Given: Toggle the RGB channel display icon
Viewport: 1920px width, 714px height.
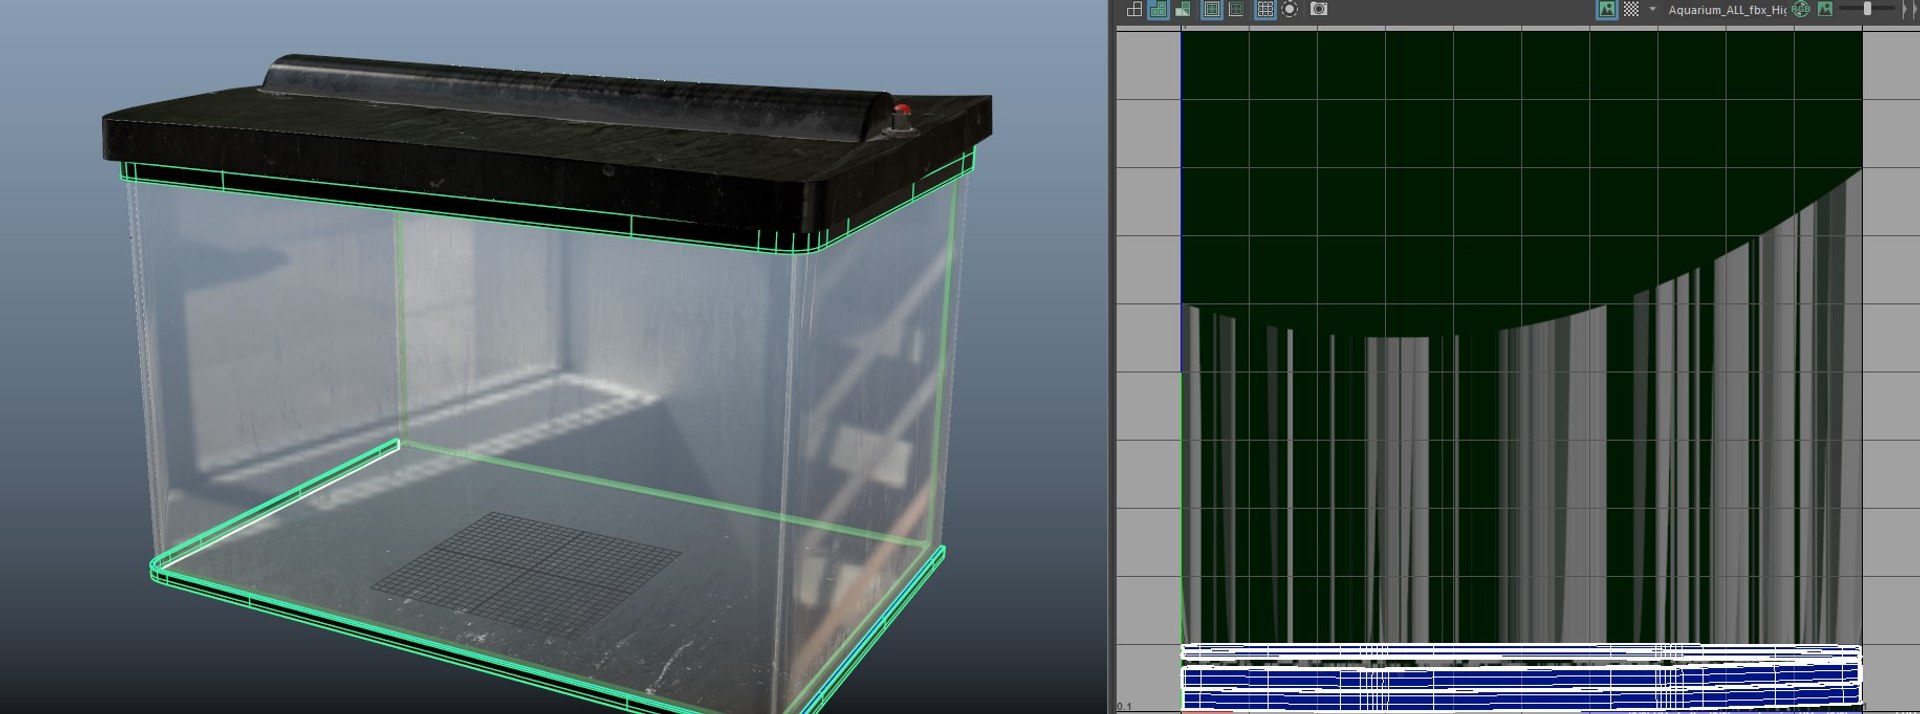Looking at the screenshot, I should coord(1801,9).
